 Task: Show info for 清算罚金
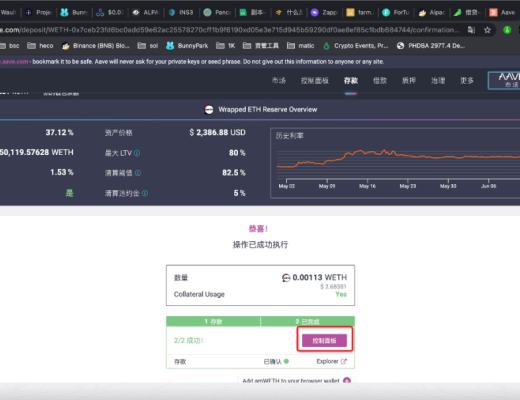(x=145, y=193)
